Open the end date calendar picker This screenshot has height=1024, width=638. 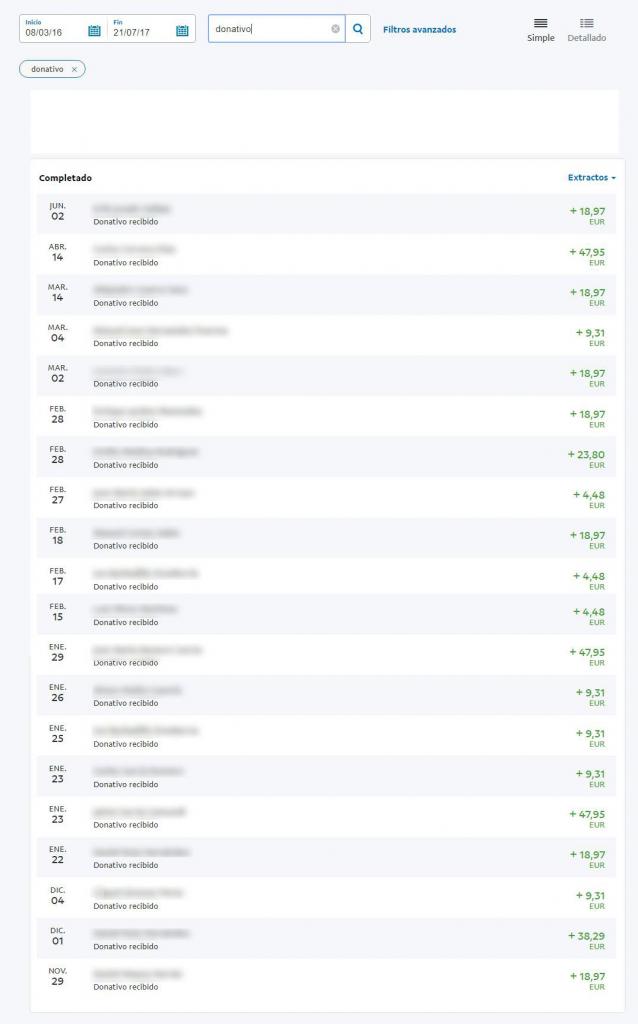182,31
